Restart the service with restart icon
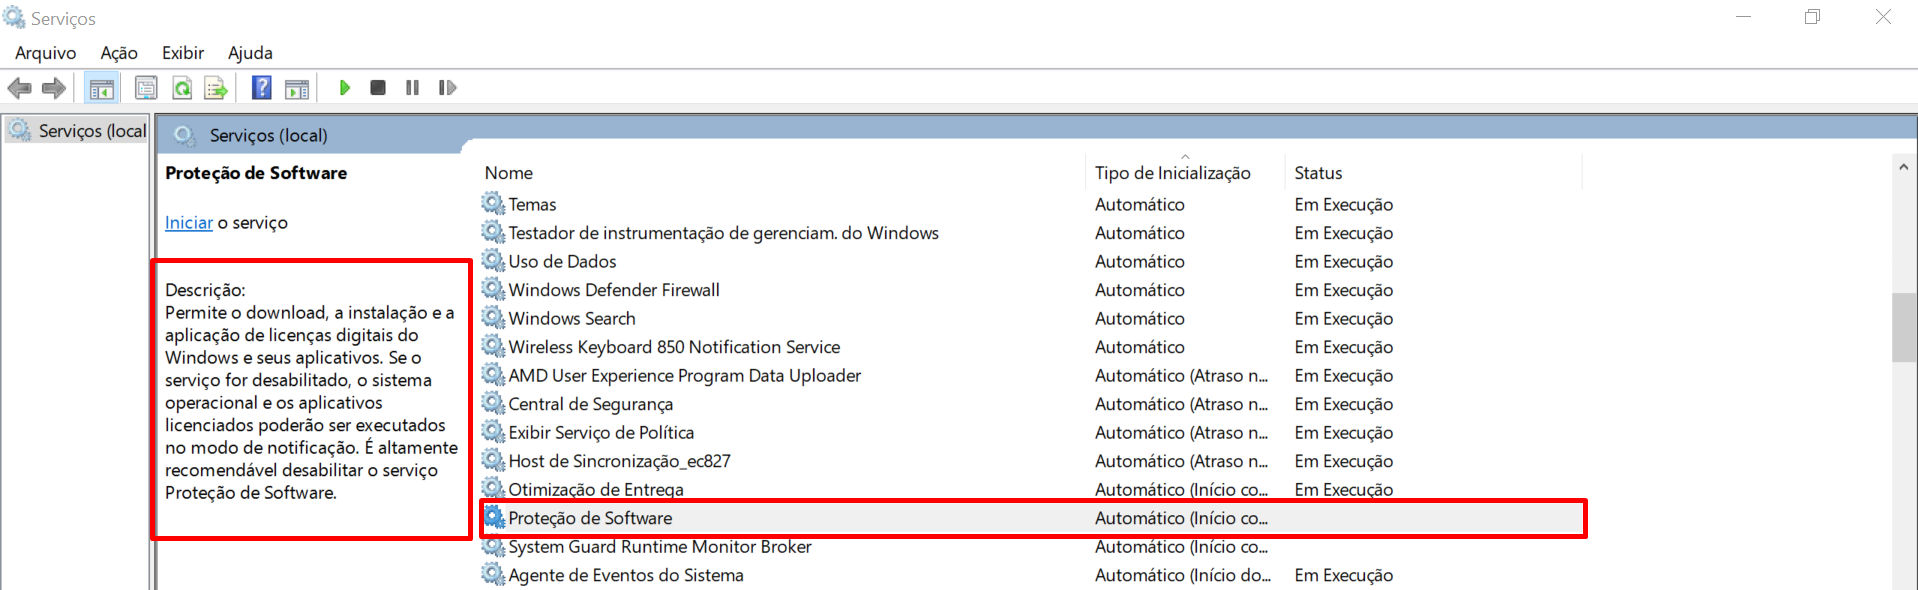This screenshot has width=1918, height=590. click(447, 88)
